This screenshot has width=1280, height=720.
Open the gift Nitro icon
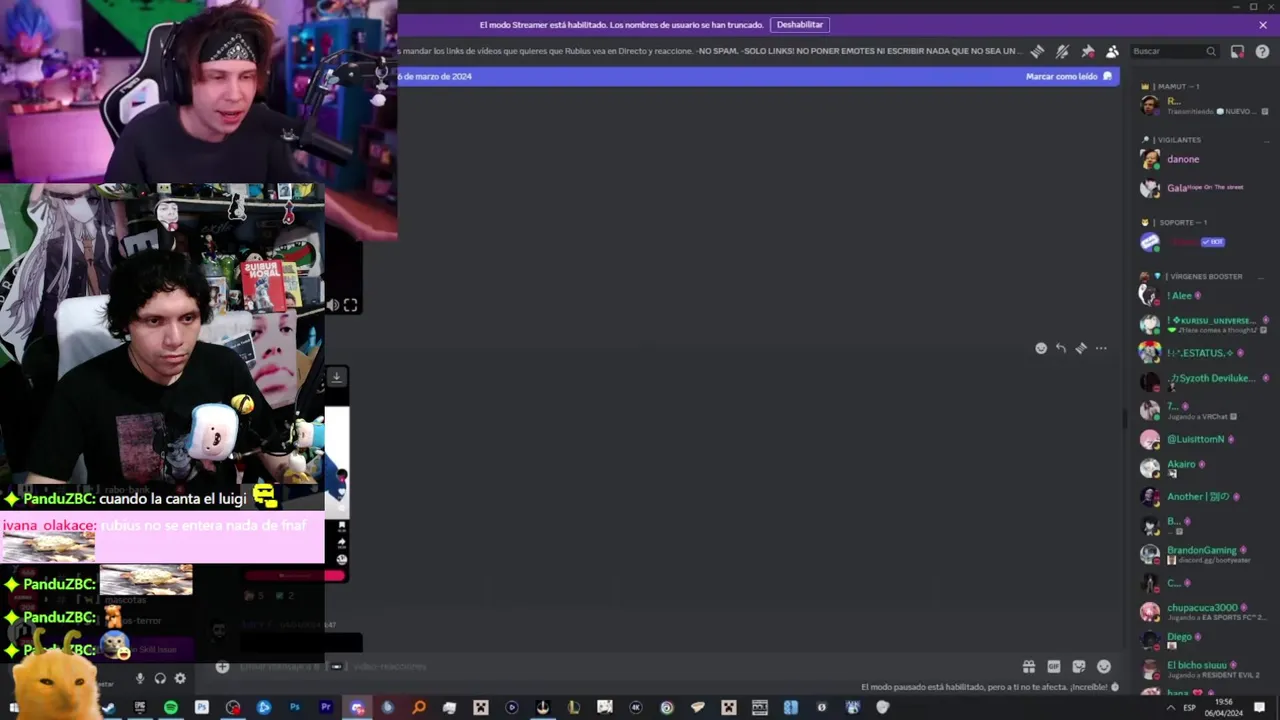point(1028,667)
